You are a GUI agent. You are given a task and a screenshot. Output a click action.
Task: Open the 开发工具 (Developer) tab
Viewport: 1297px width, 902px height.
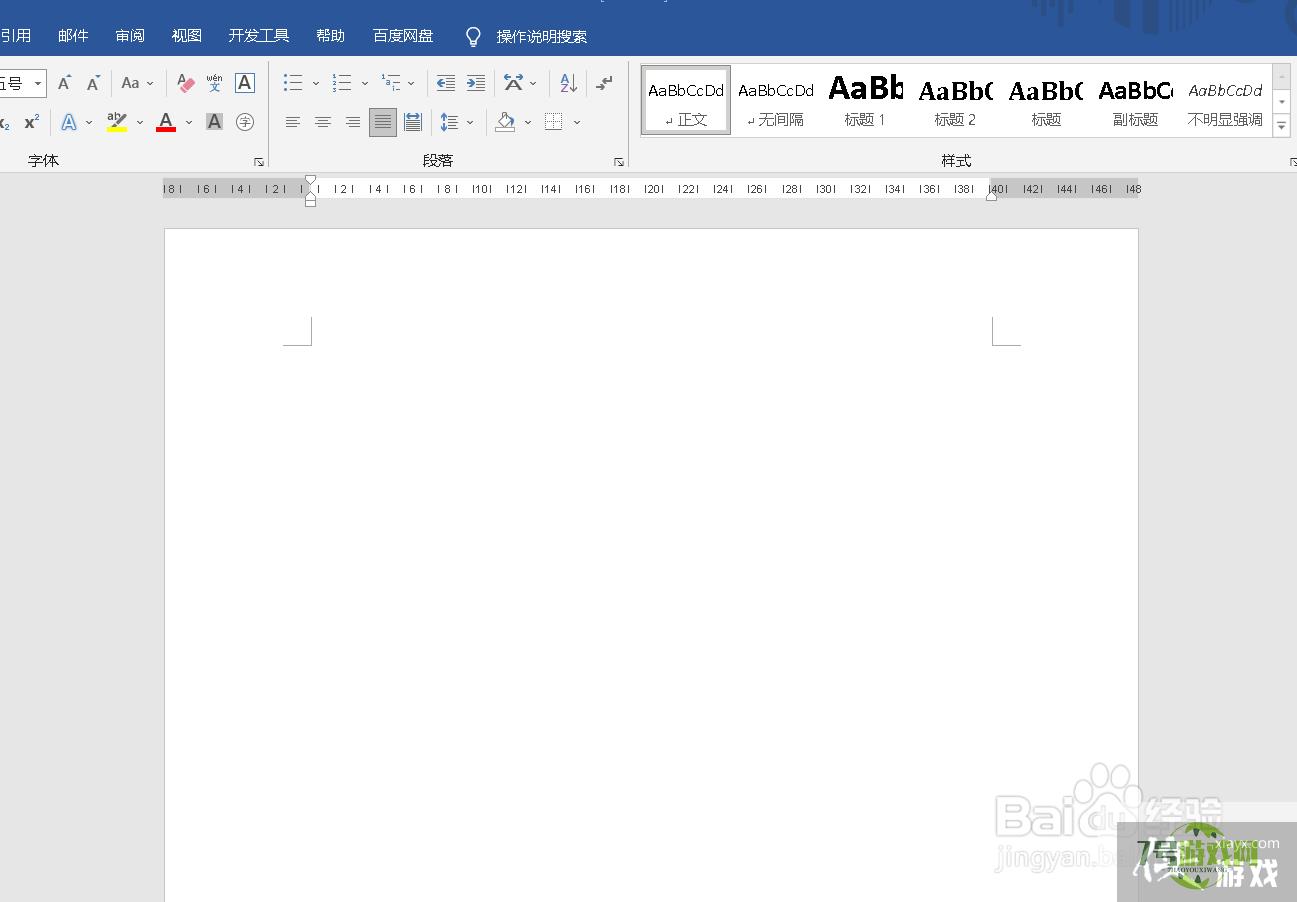(x=259, y=36)
